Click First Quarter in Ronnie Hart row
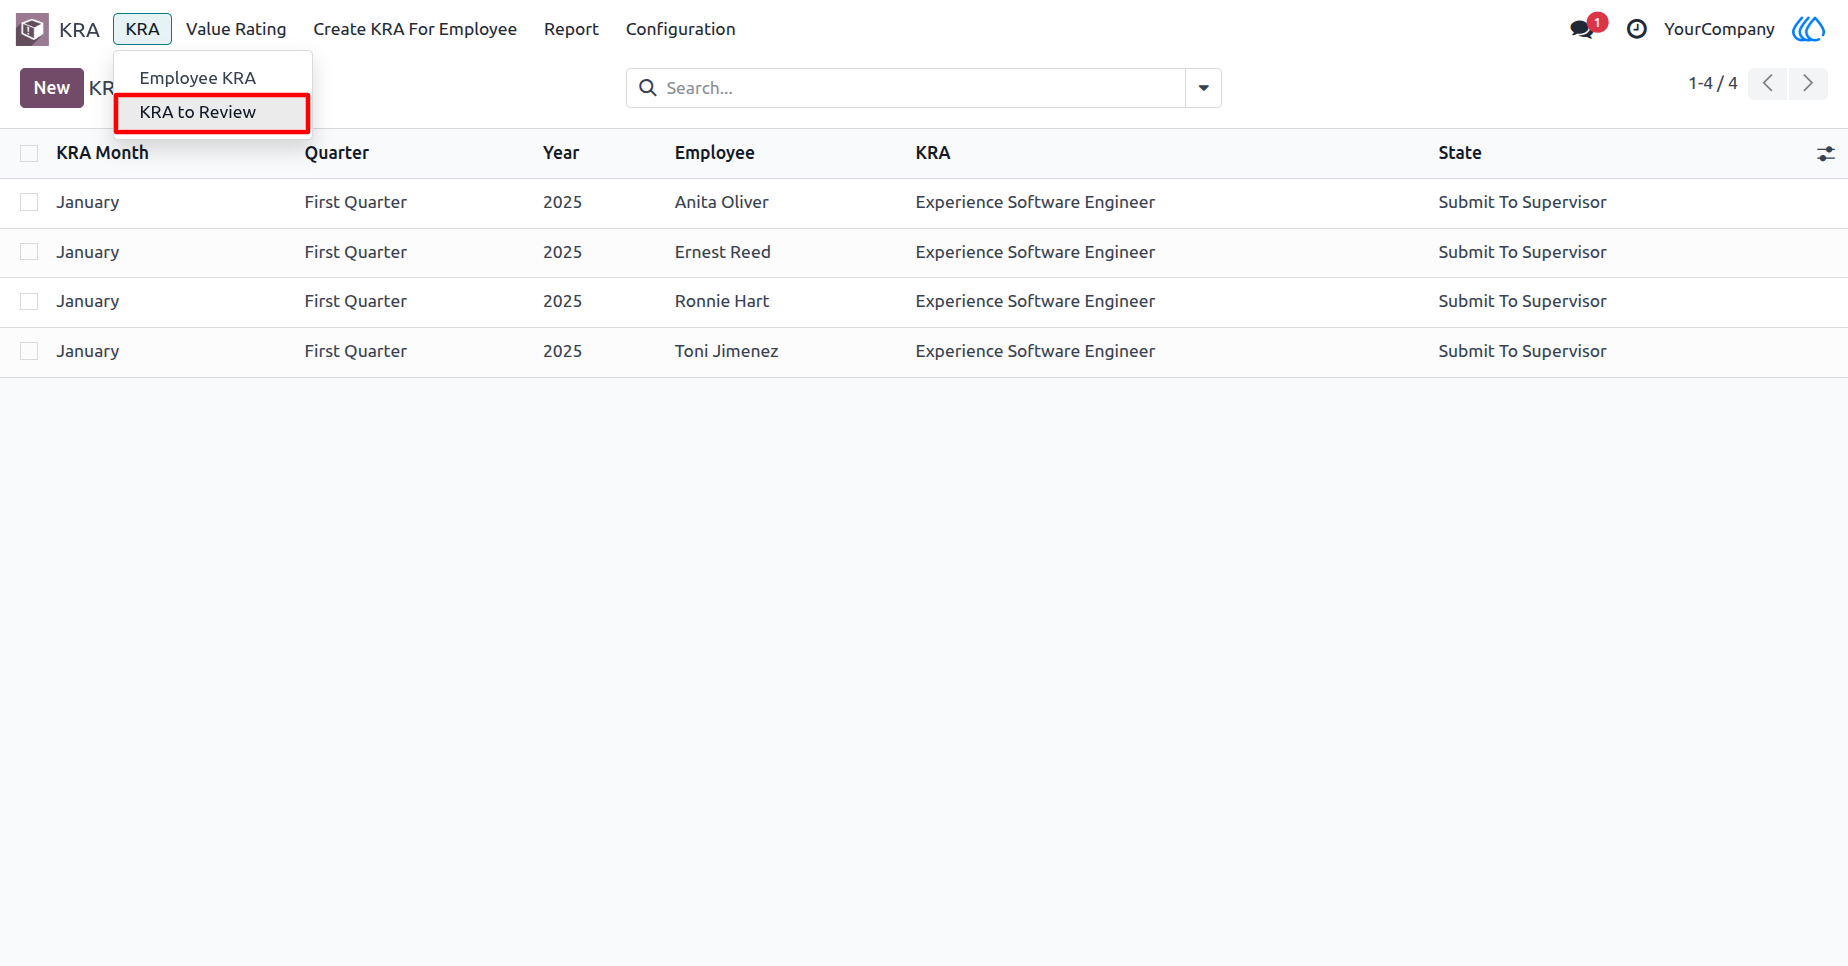Viewport: 1848px width, 966px height. 356,301
